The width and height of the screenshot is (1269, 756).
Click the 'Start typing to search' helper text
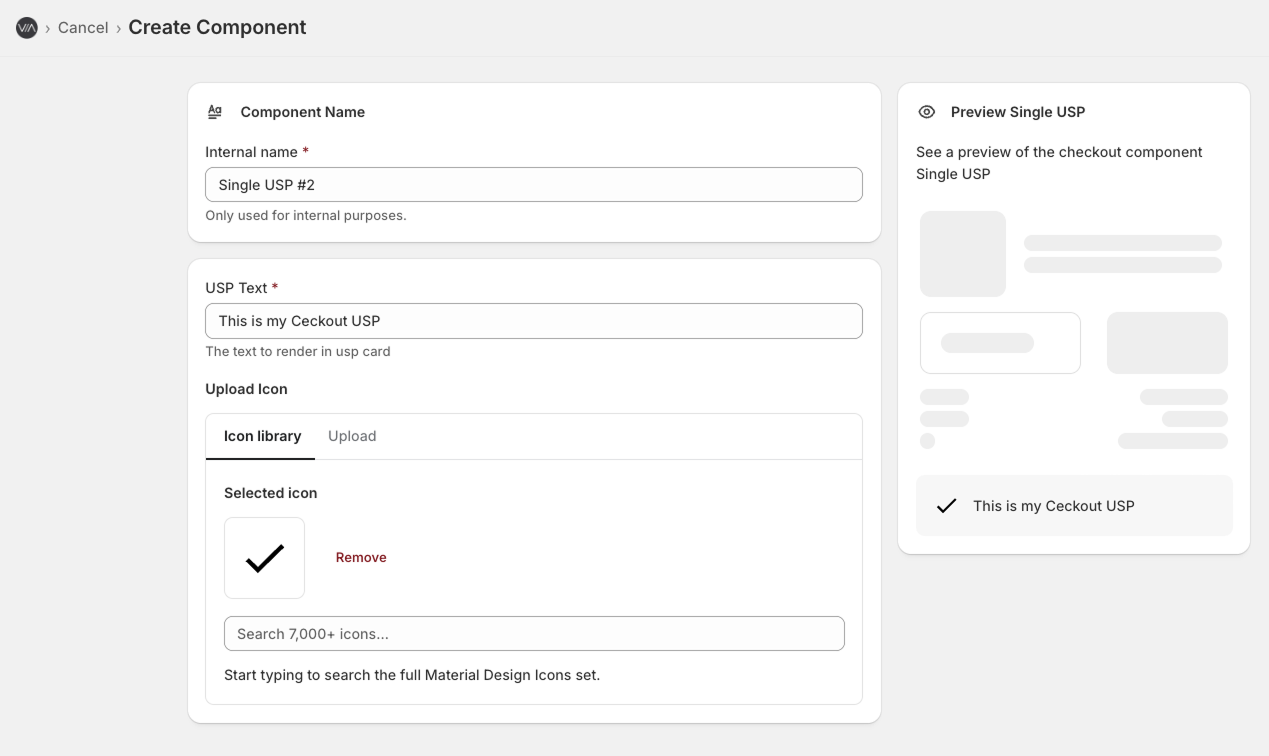point(412,675)
